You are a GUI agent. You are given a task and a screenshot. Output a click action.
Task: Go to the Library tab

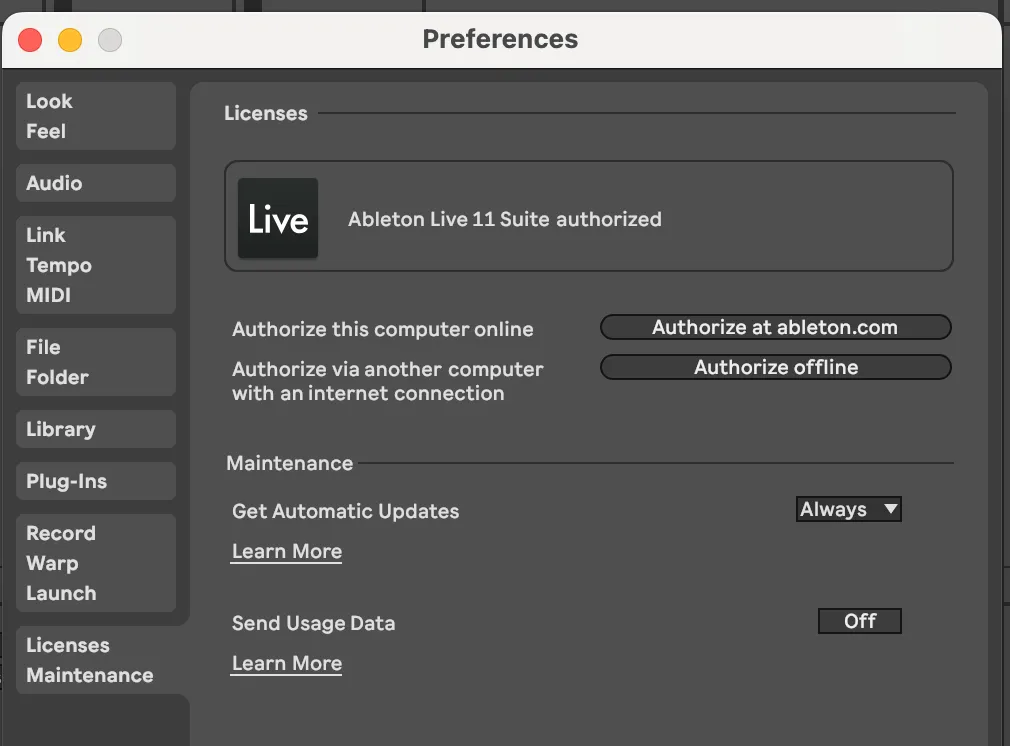click(x=96, y=429)
